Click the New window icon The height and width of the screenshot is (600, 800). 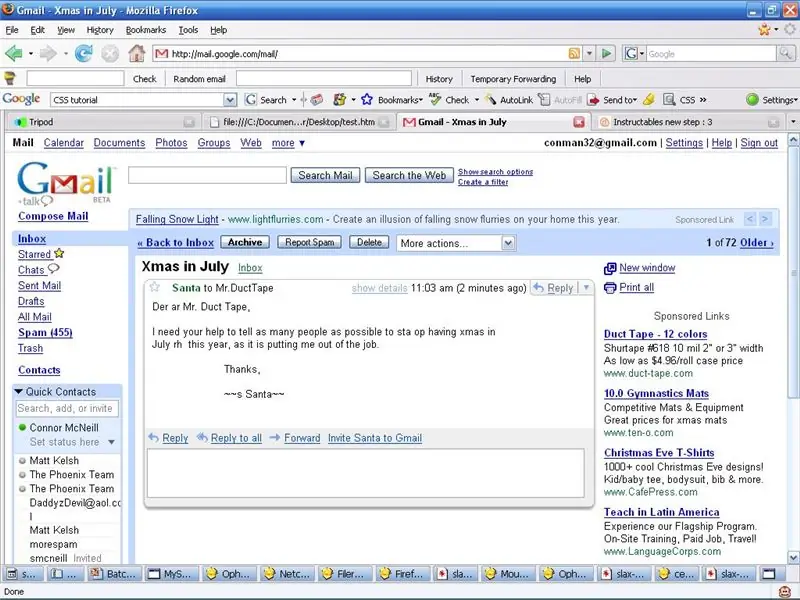click(x=610, y=268)
